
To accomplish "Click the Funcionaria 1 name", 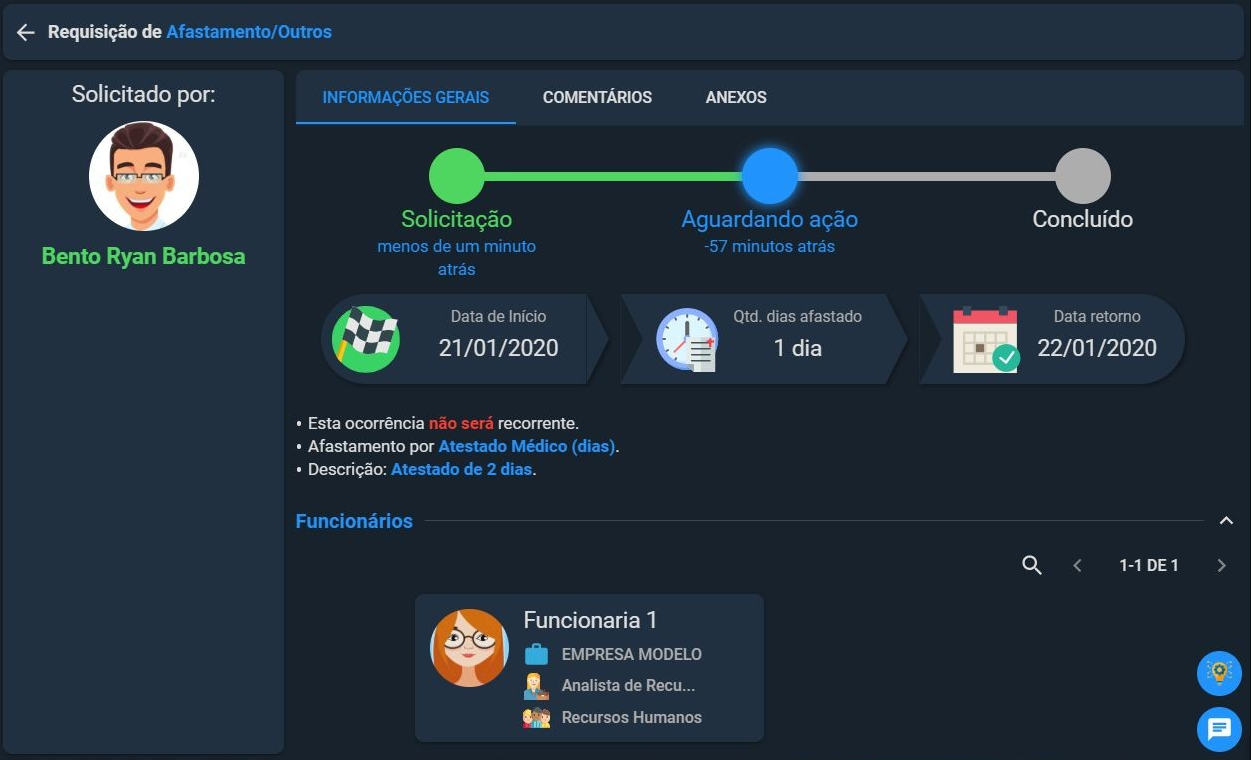I will point(590,620).
